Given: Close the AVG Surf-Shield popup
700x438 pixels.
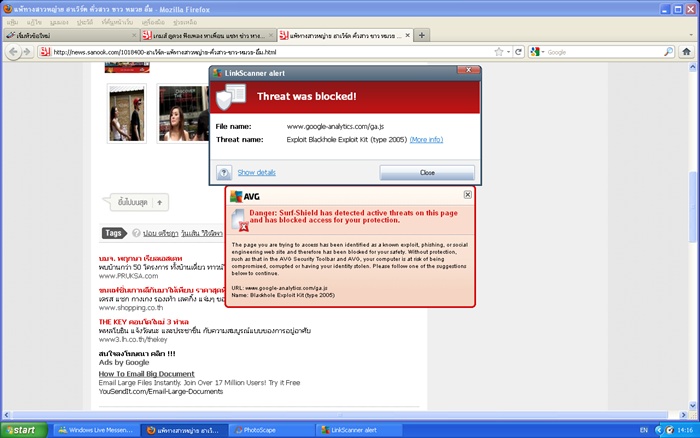Looking at the screenshot, I should click(467, 194).
